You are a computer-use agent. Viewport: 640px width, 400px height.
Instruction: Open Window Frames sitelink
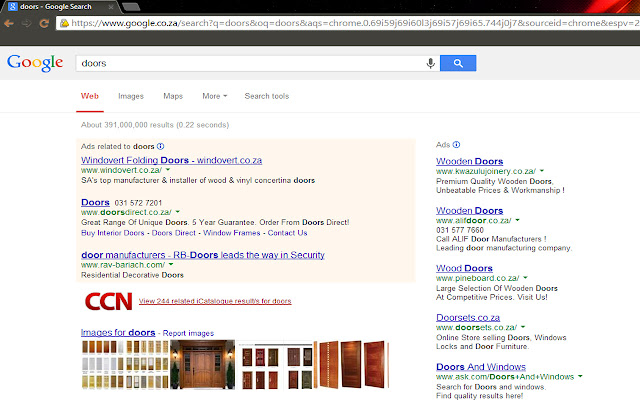tap(232, 233)
